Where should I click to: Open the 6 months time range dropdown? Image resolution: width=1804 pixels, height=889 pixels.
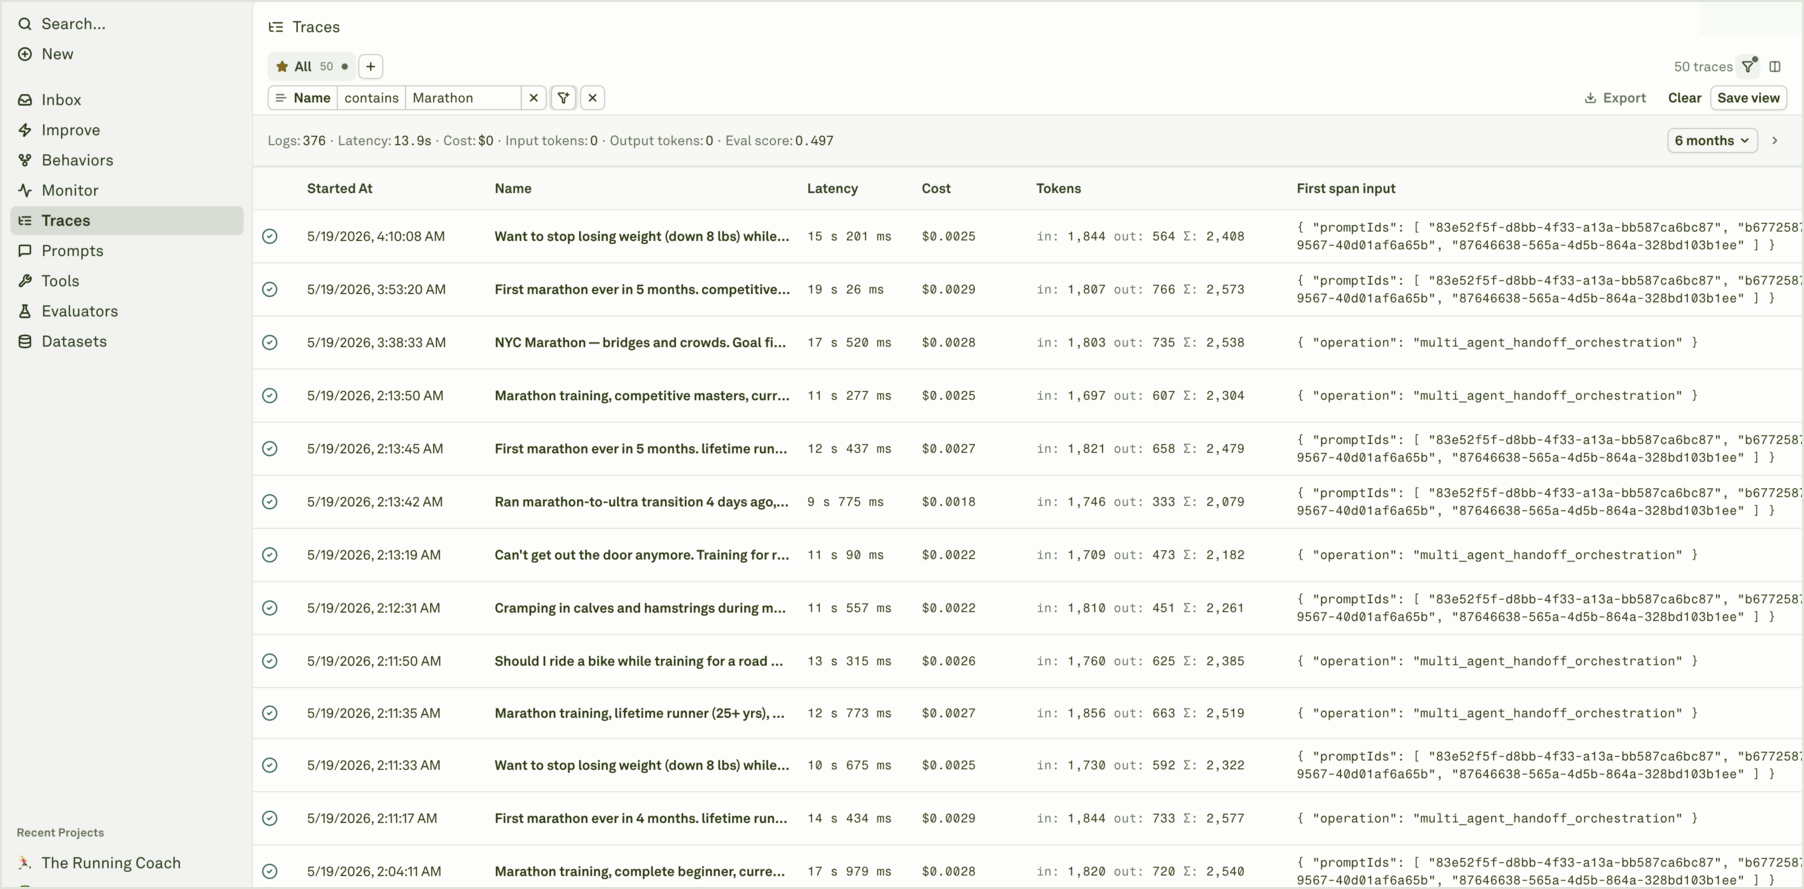coord(1712,141)
